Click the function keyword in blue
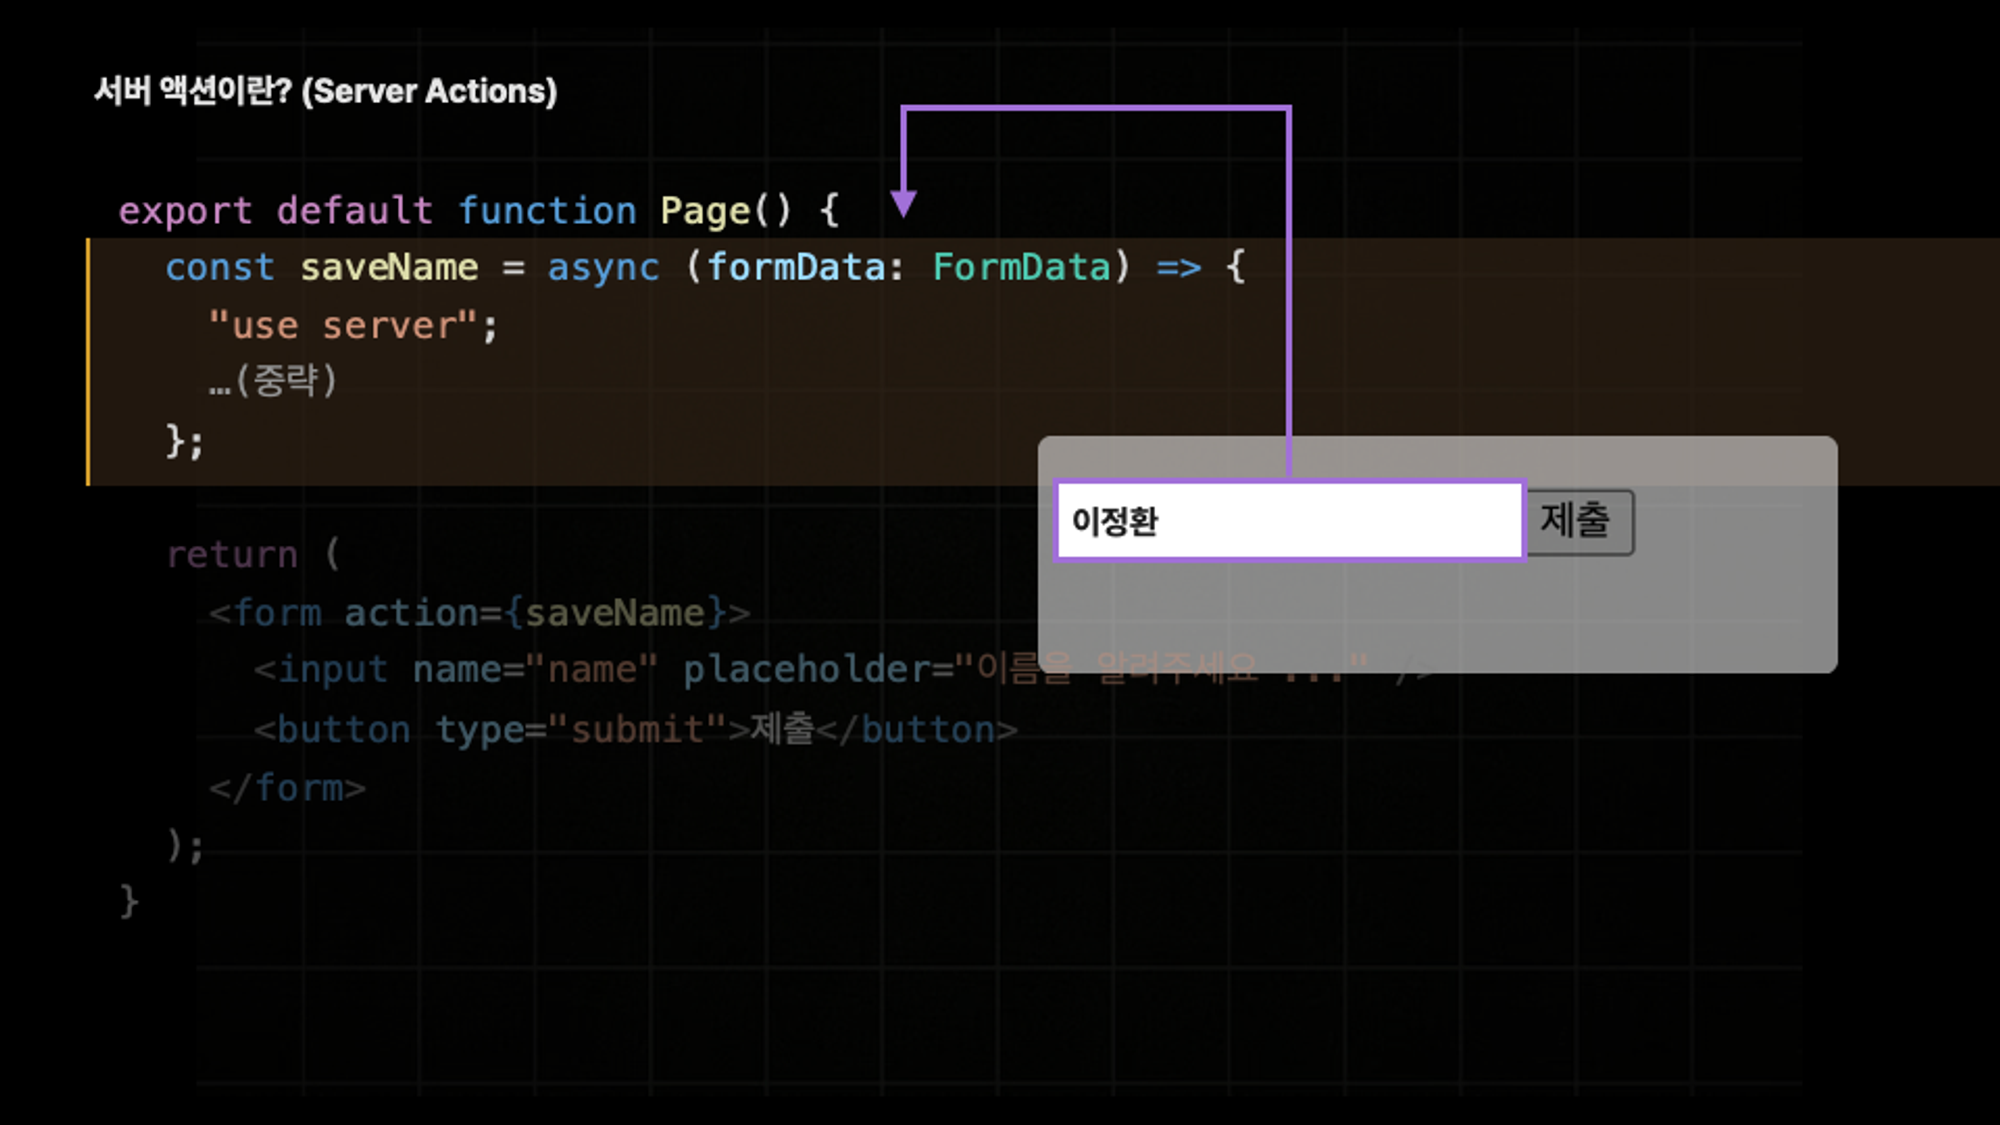Viewport: 2000px width, 1125px height. (547, 211)
